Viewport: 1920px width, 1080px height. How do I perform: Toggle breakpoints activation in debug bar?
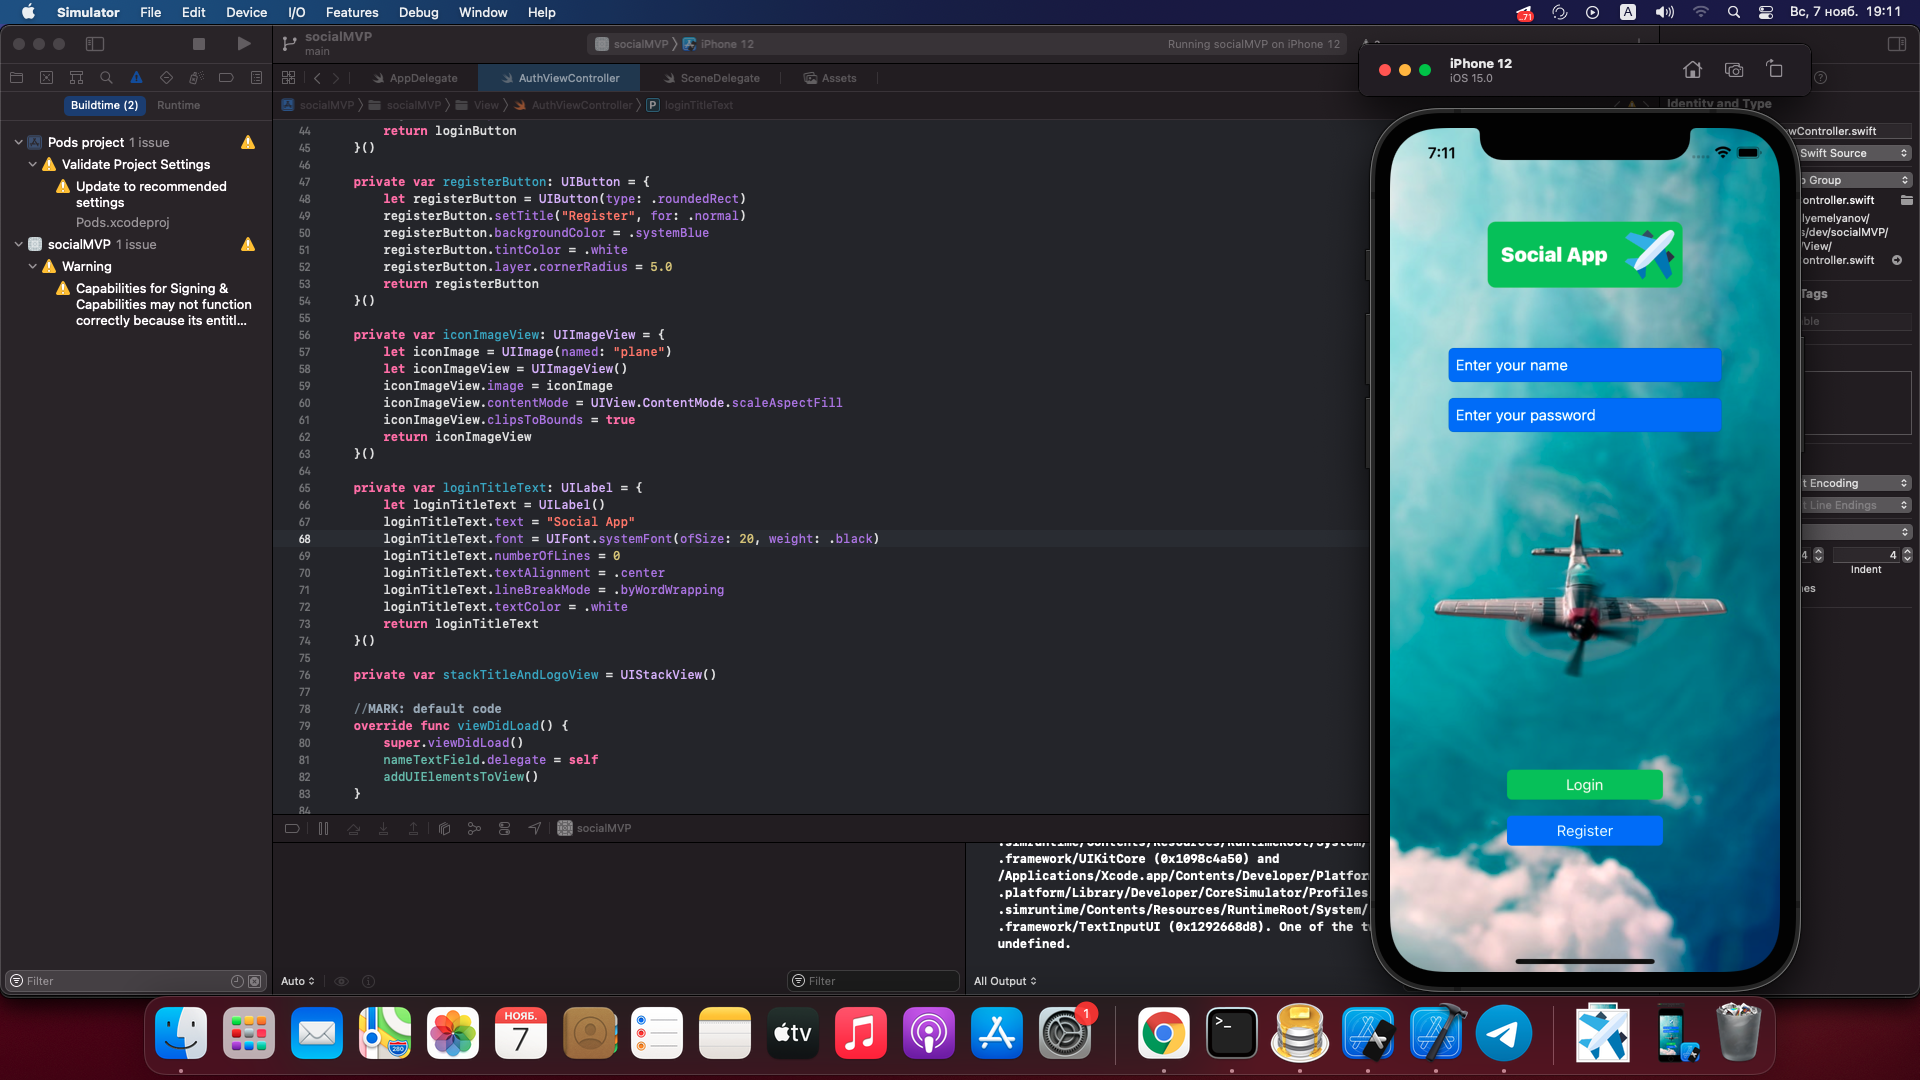click(x=292, y=828)
